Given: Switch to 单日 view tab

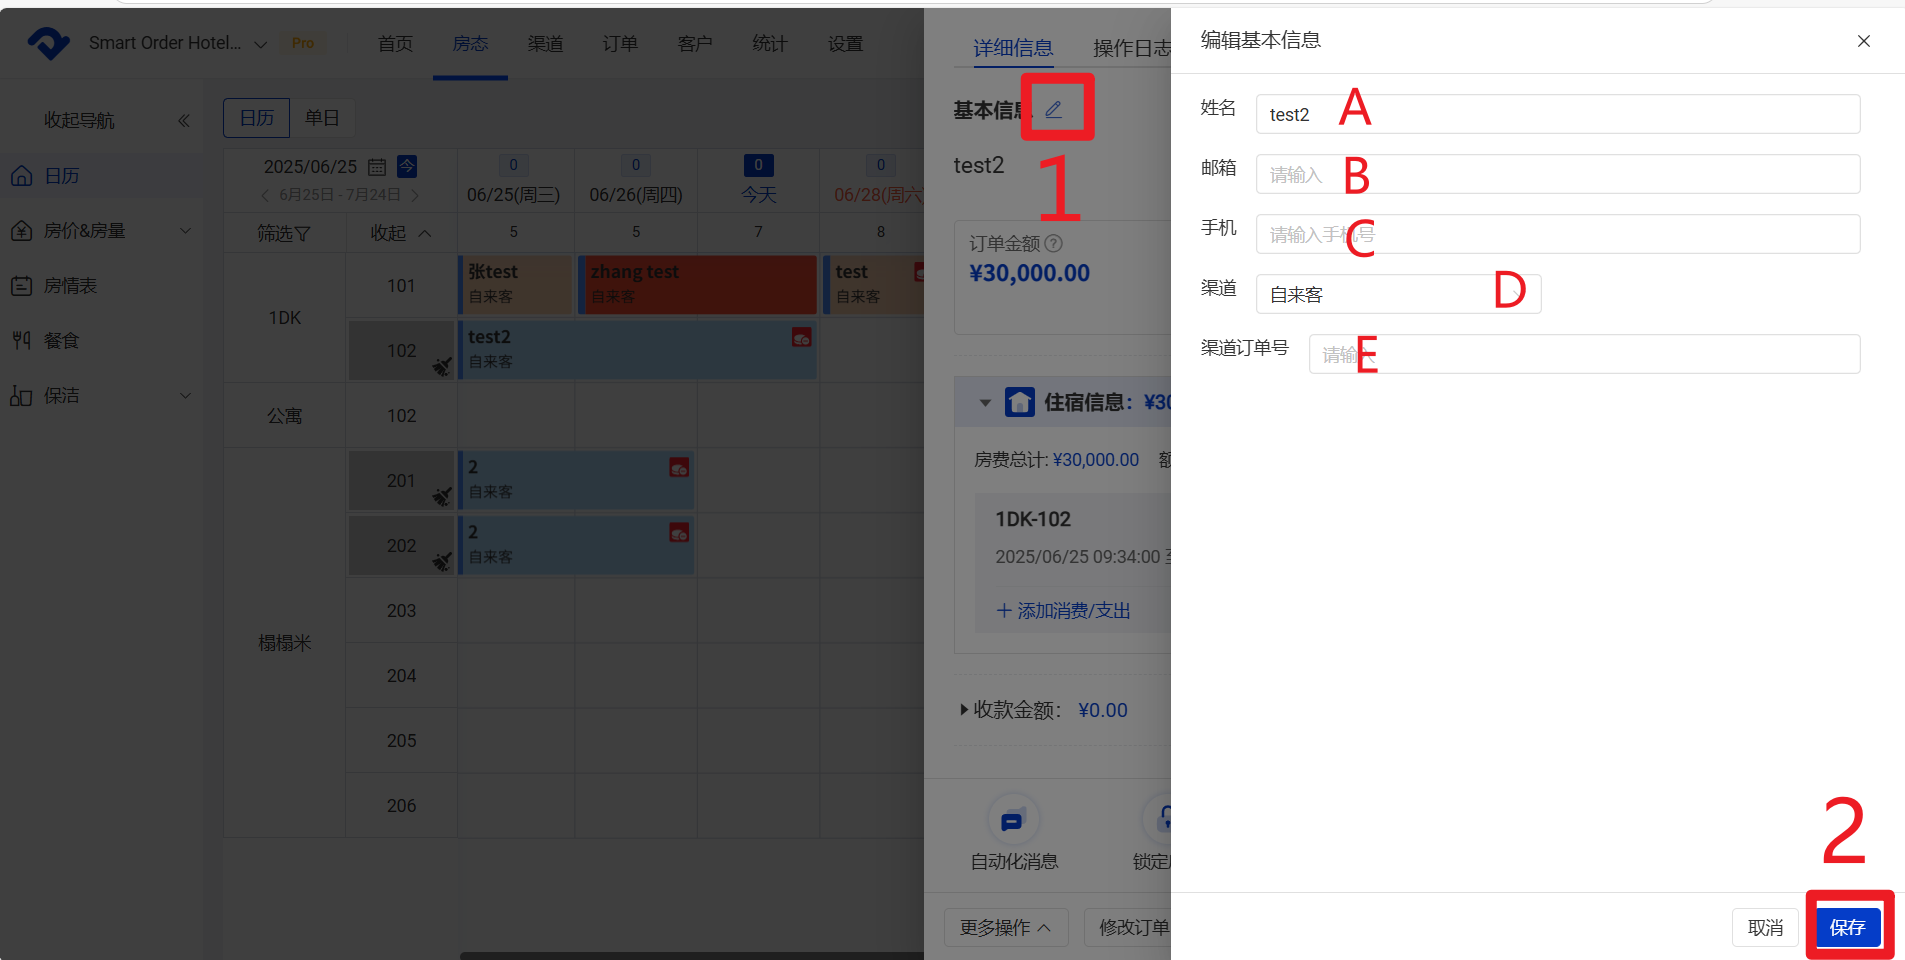Looking at the screenshot, I should click(x=322, y=118).
